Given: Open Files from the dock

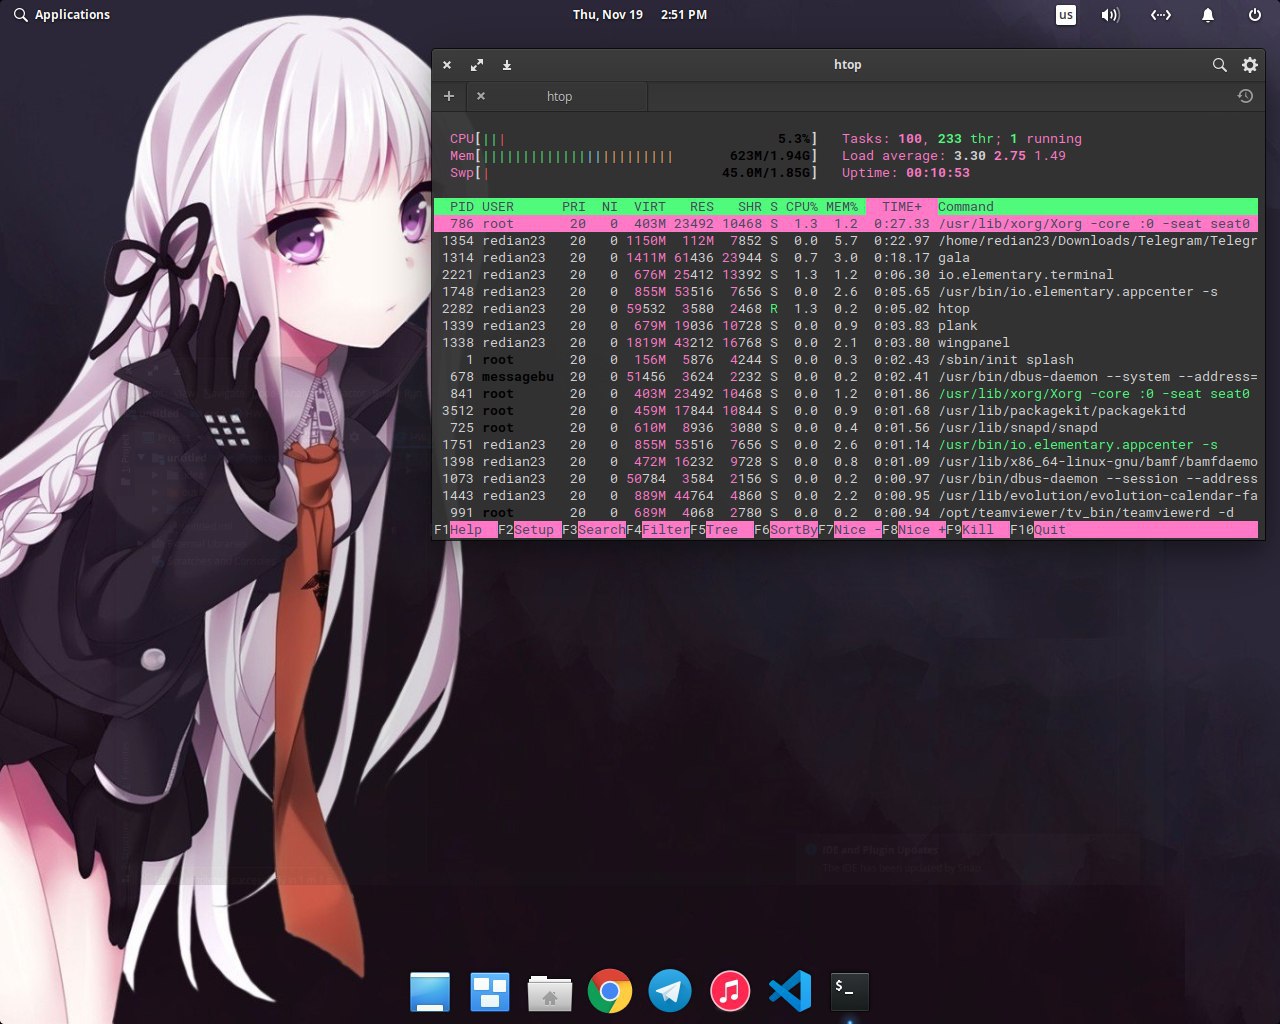Looking at the screenshot, I should click(x=550, y=993).
